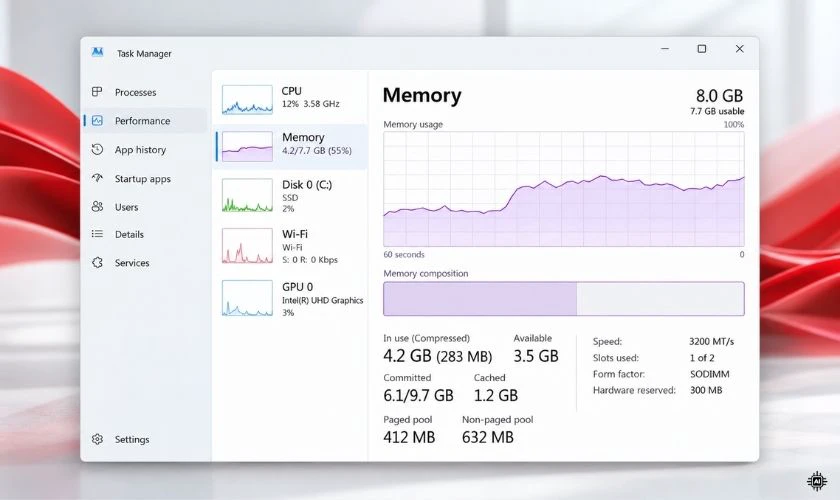Click the "412 MB" Paged pool value

[409, 437]
